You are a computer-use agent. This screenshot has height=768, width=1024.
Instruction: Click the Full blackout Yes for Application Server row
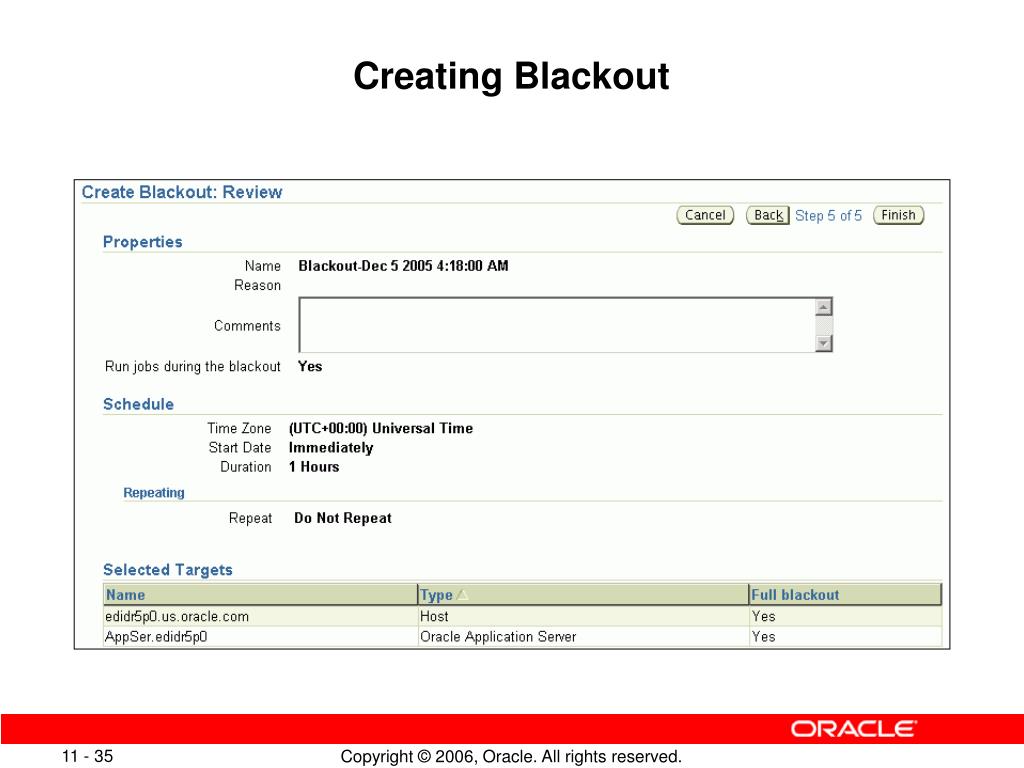coord(763,637)
